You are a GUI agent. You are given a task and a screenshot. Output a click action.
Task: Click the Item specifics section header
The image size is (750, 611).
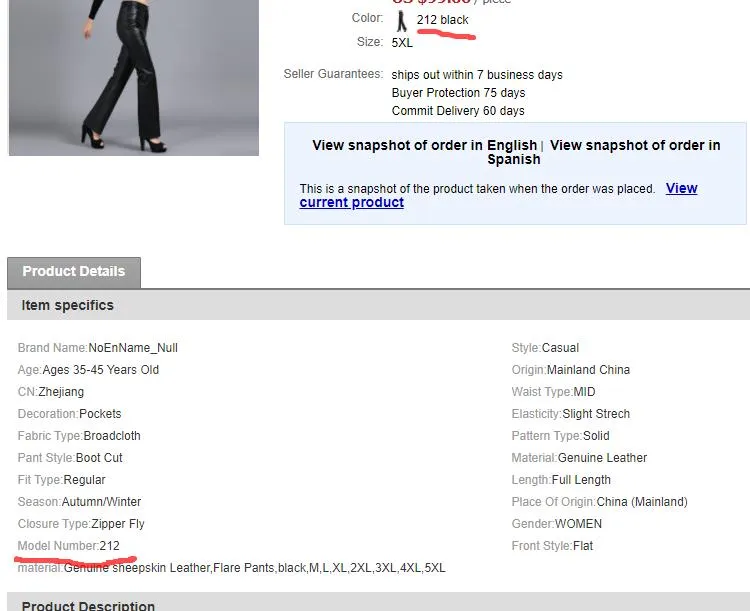pos(68,306)
